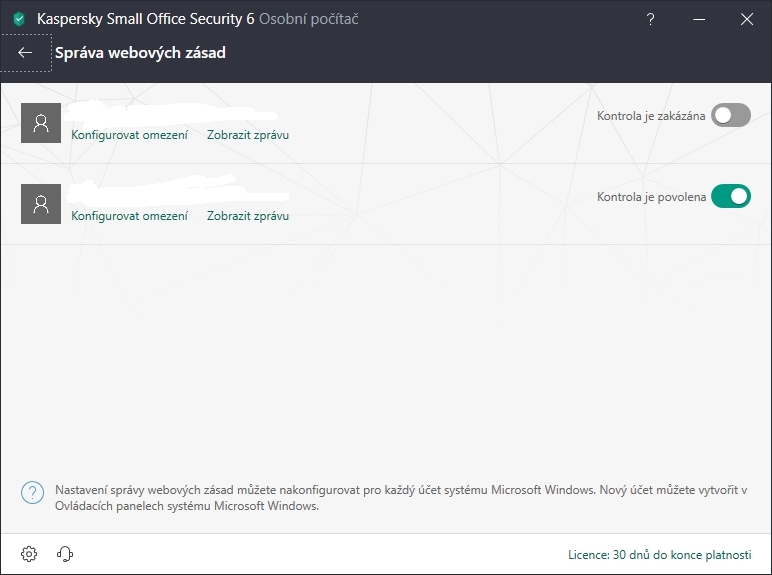Open settings gear icon at bottom
Viewport: 772px width, 575px height.
(x=29, y=554)
